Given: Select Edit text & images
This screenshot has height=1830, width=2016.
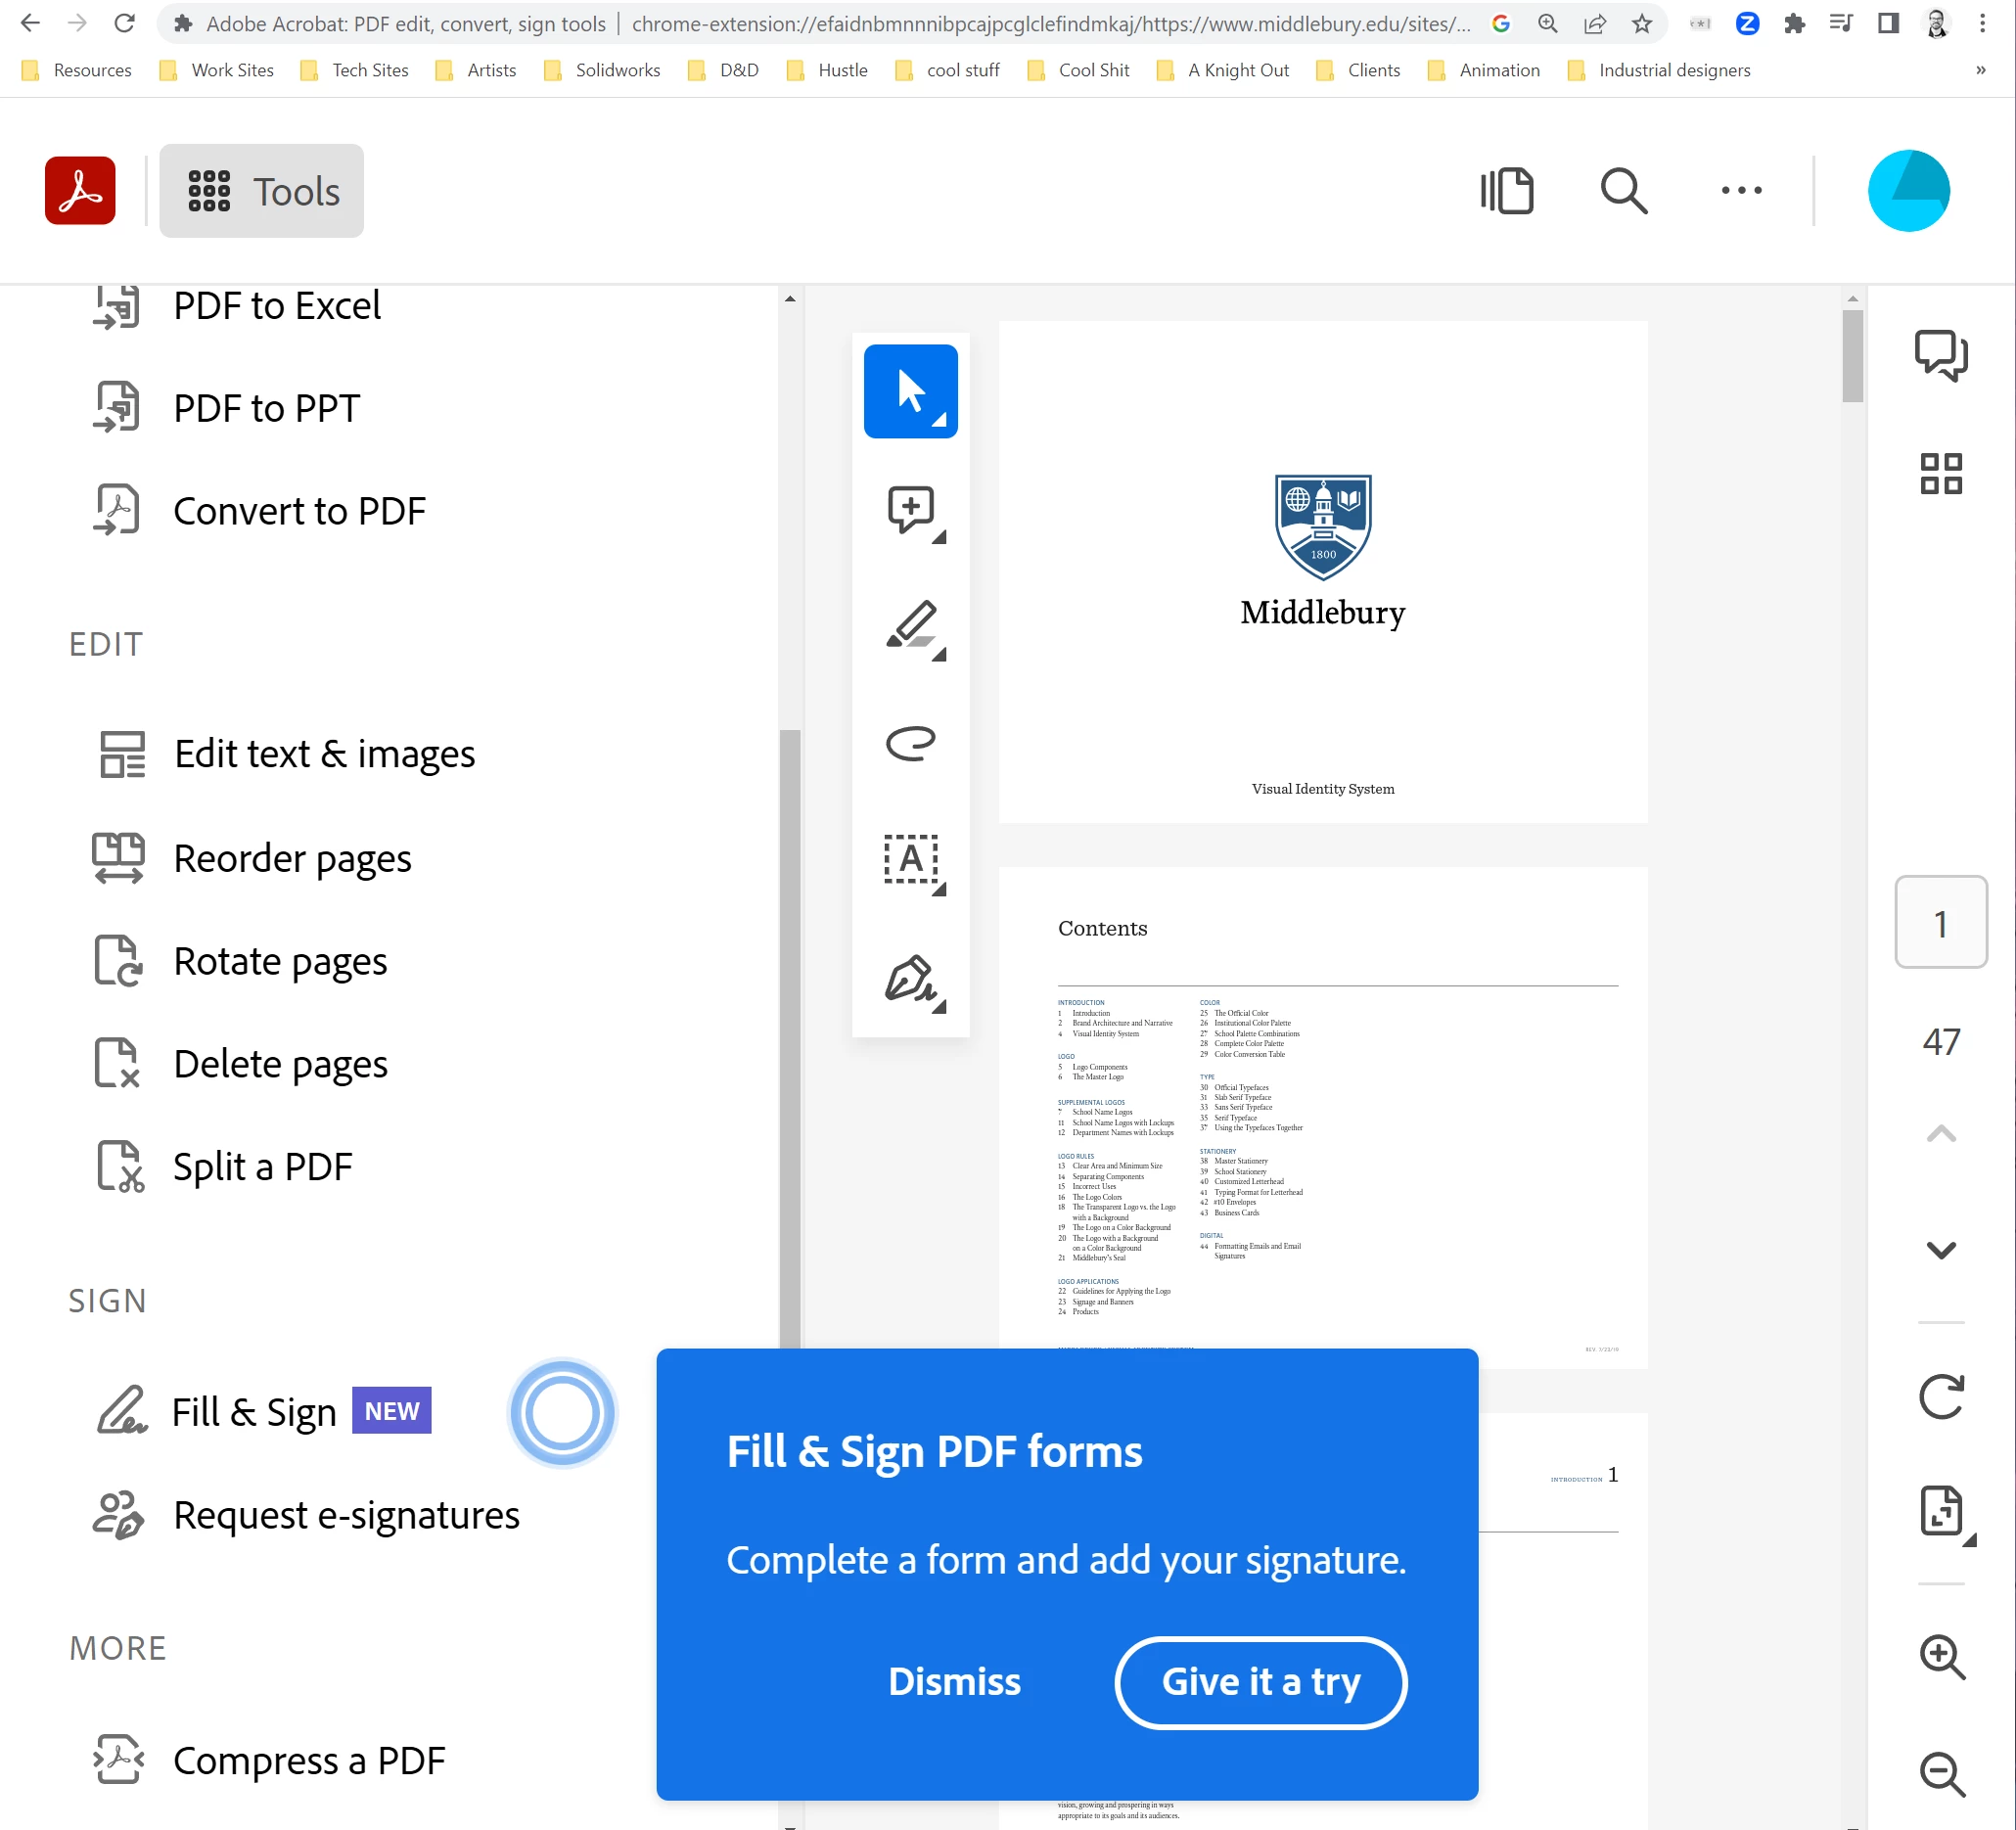Looking at the screenshot, I should coord(324,754).
